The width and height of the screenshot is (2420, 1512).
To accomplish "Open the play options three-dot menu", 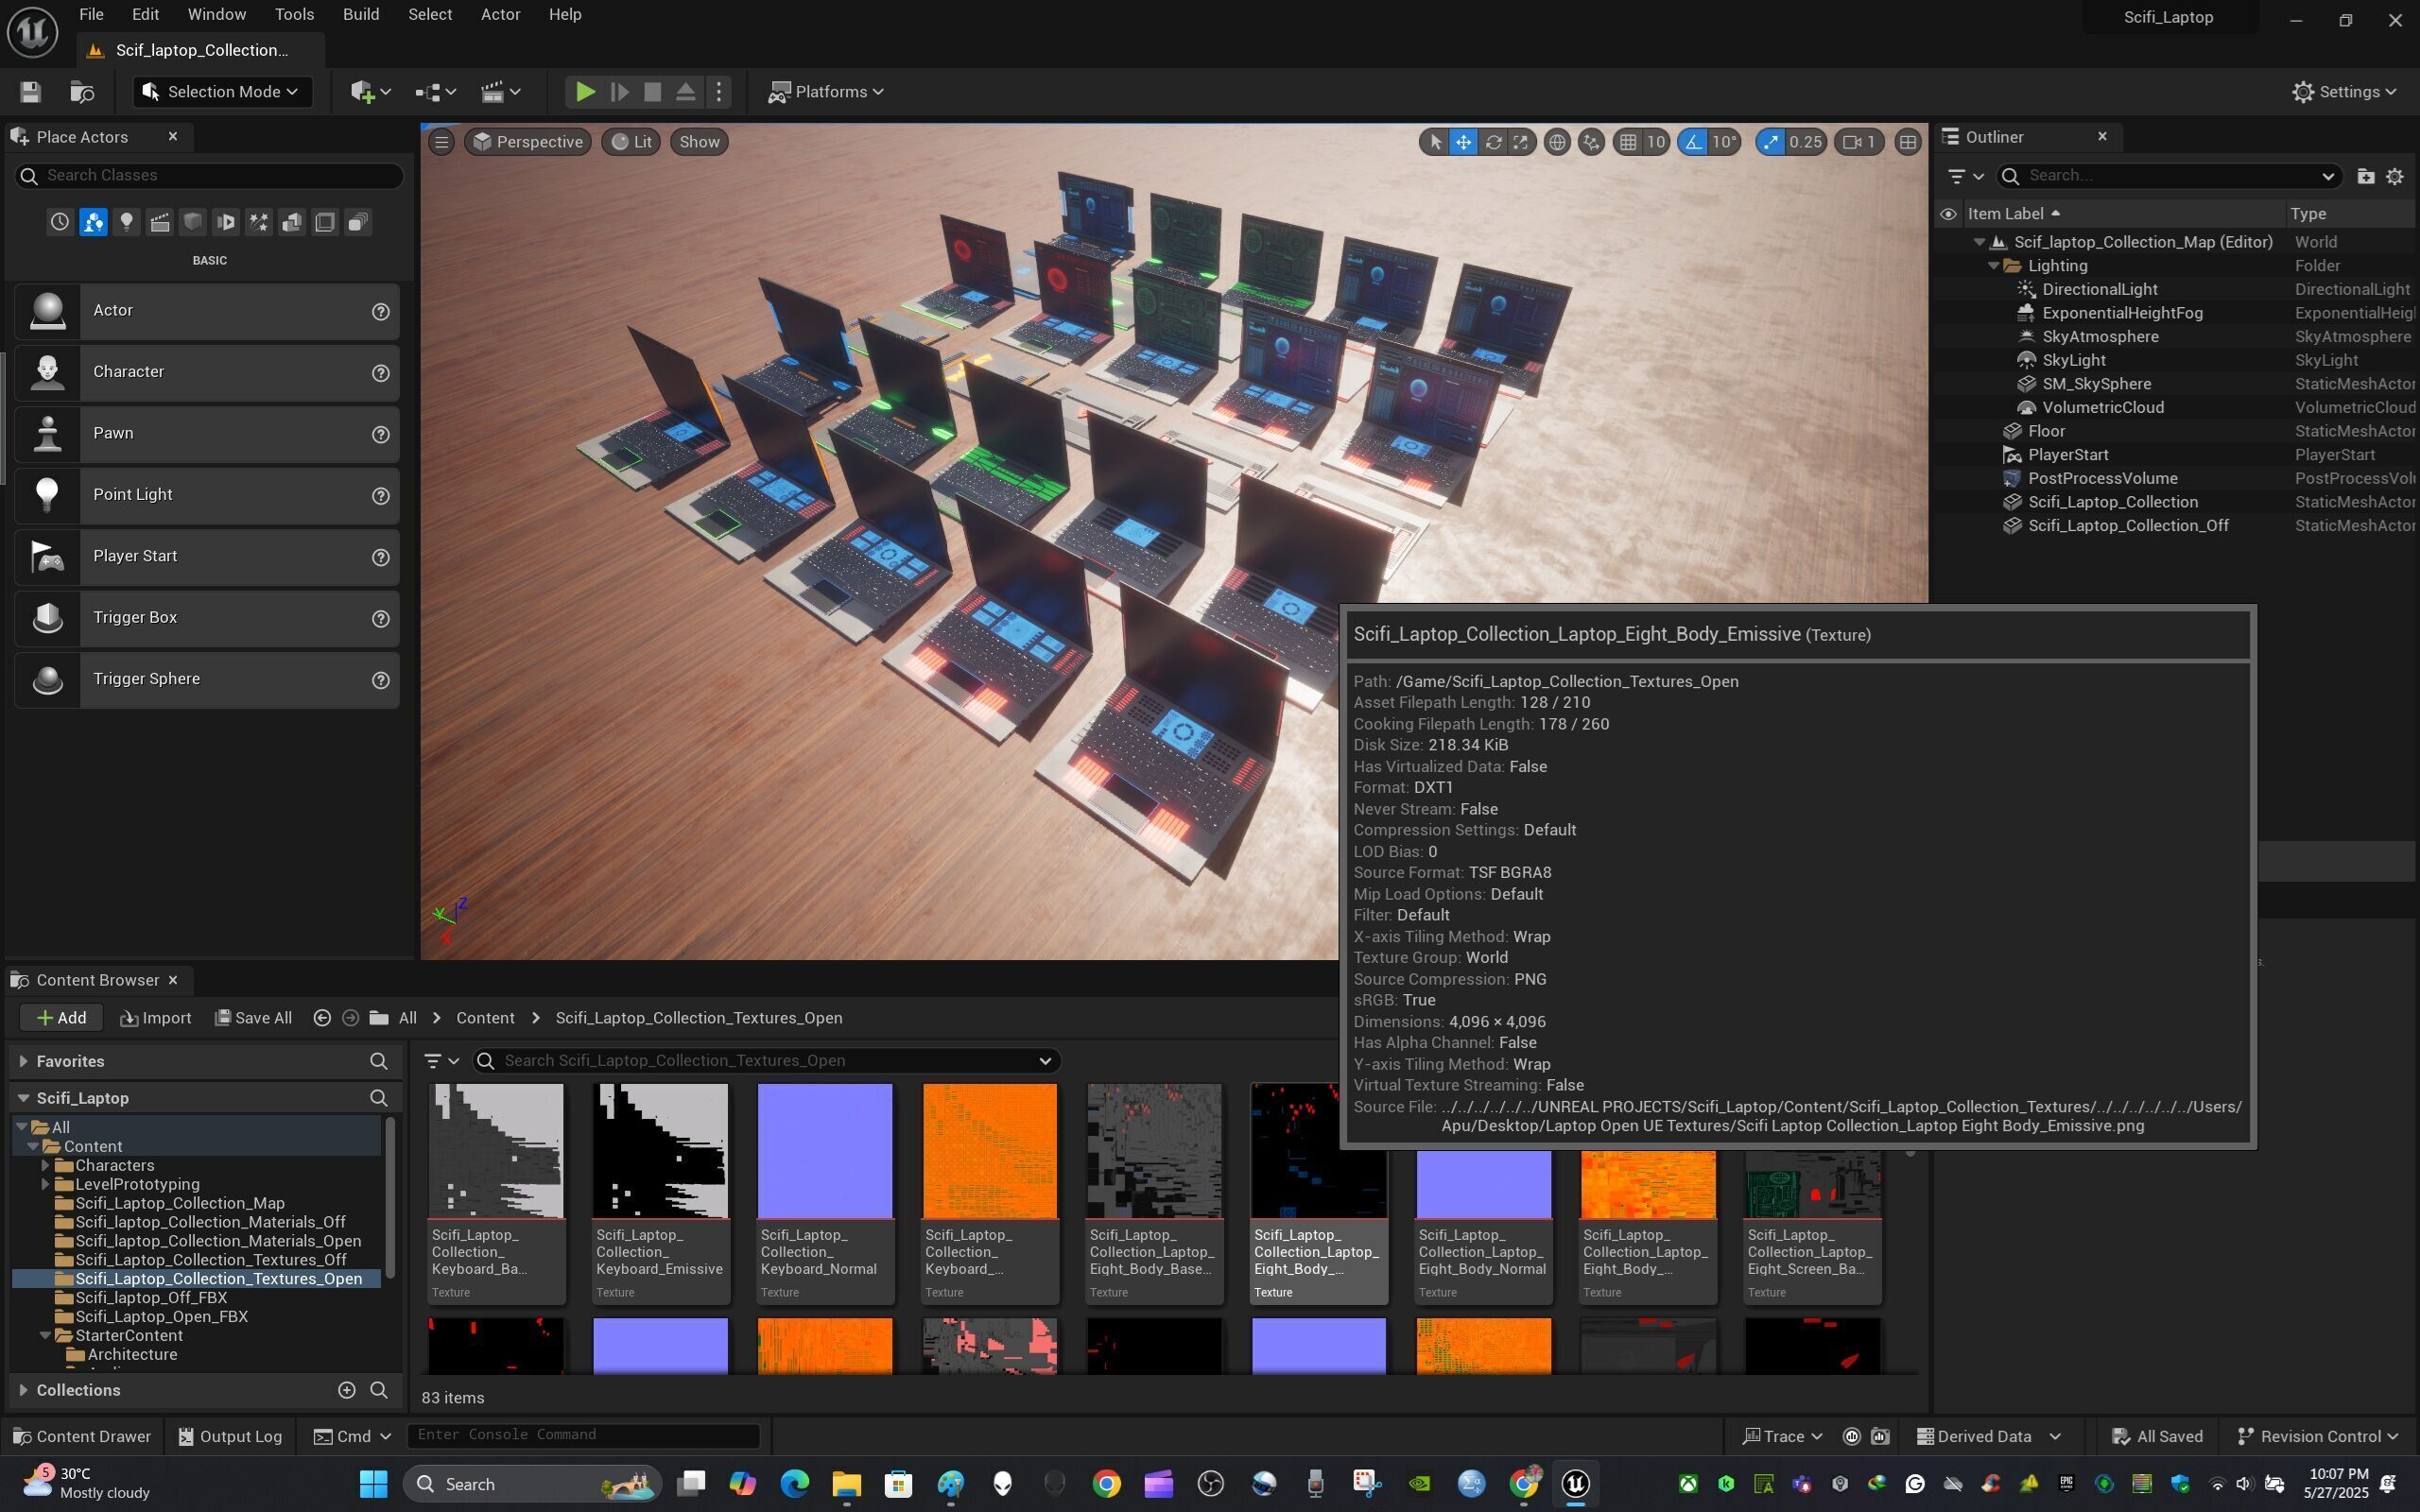I will [718, 92].
